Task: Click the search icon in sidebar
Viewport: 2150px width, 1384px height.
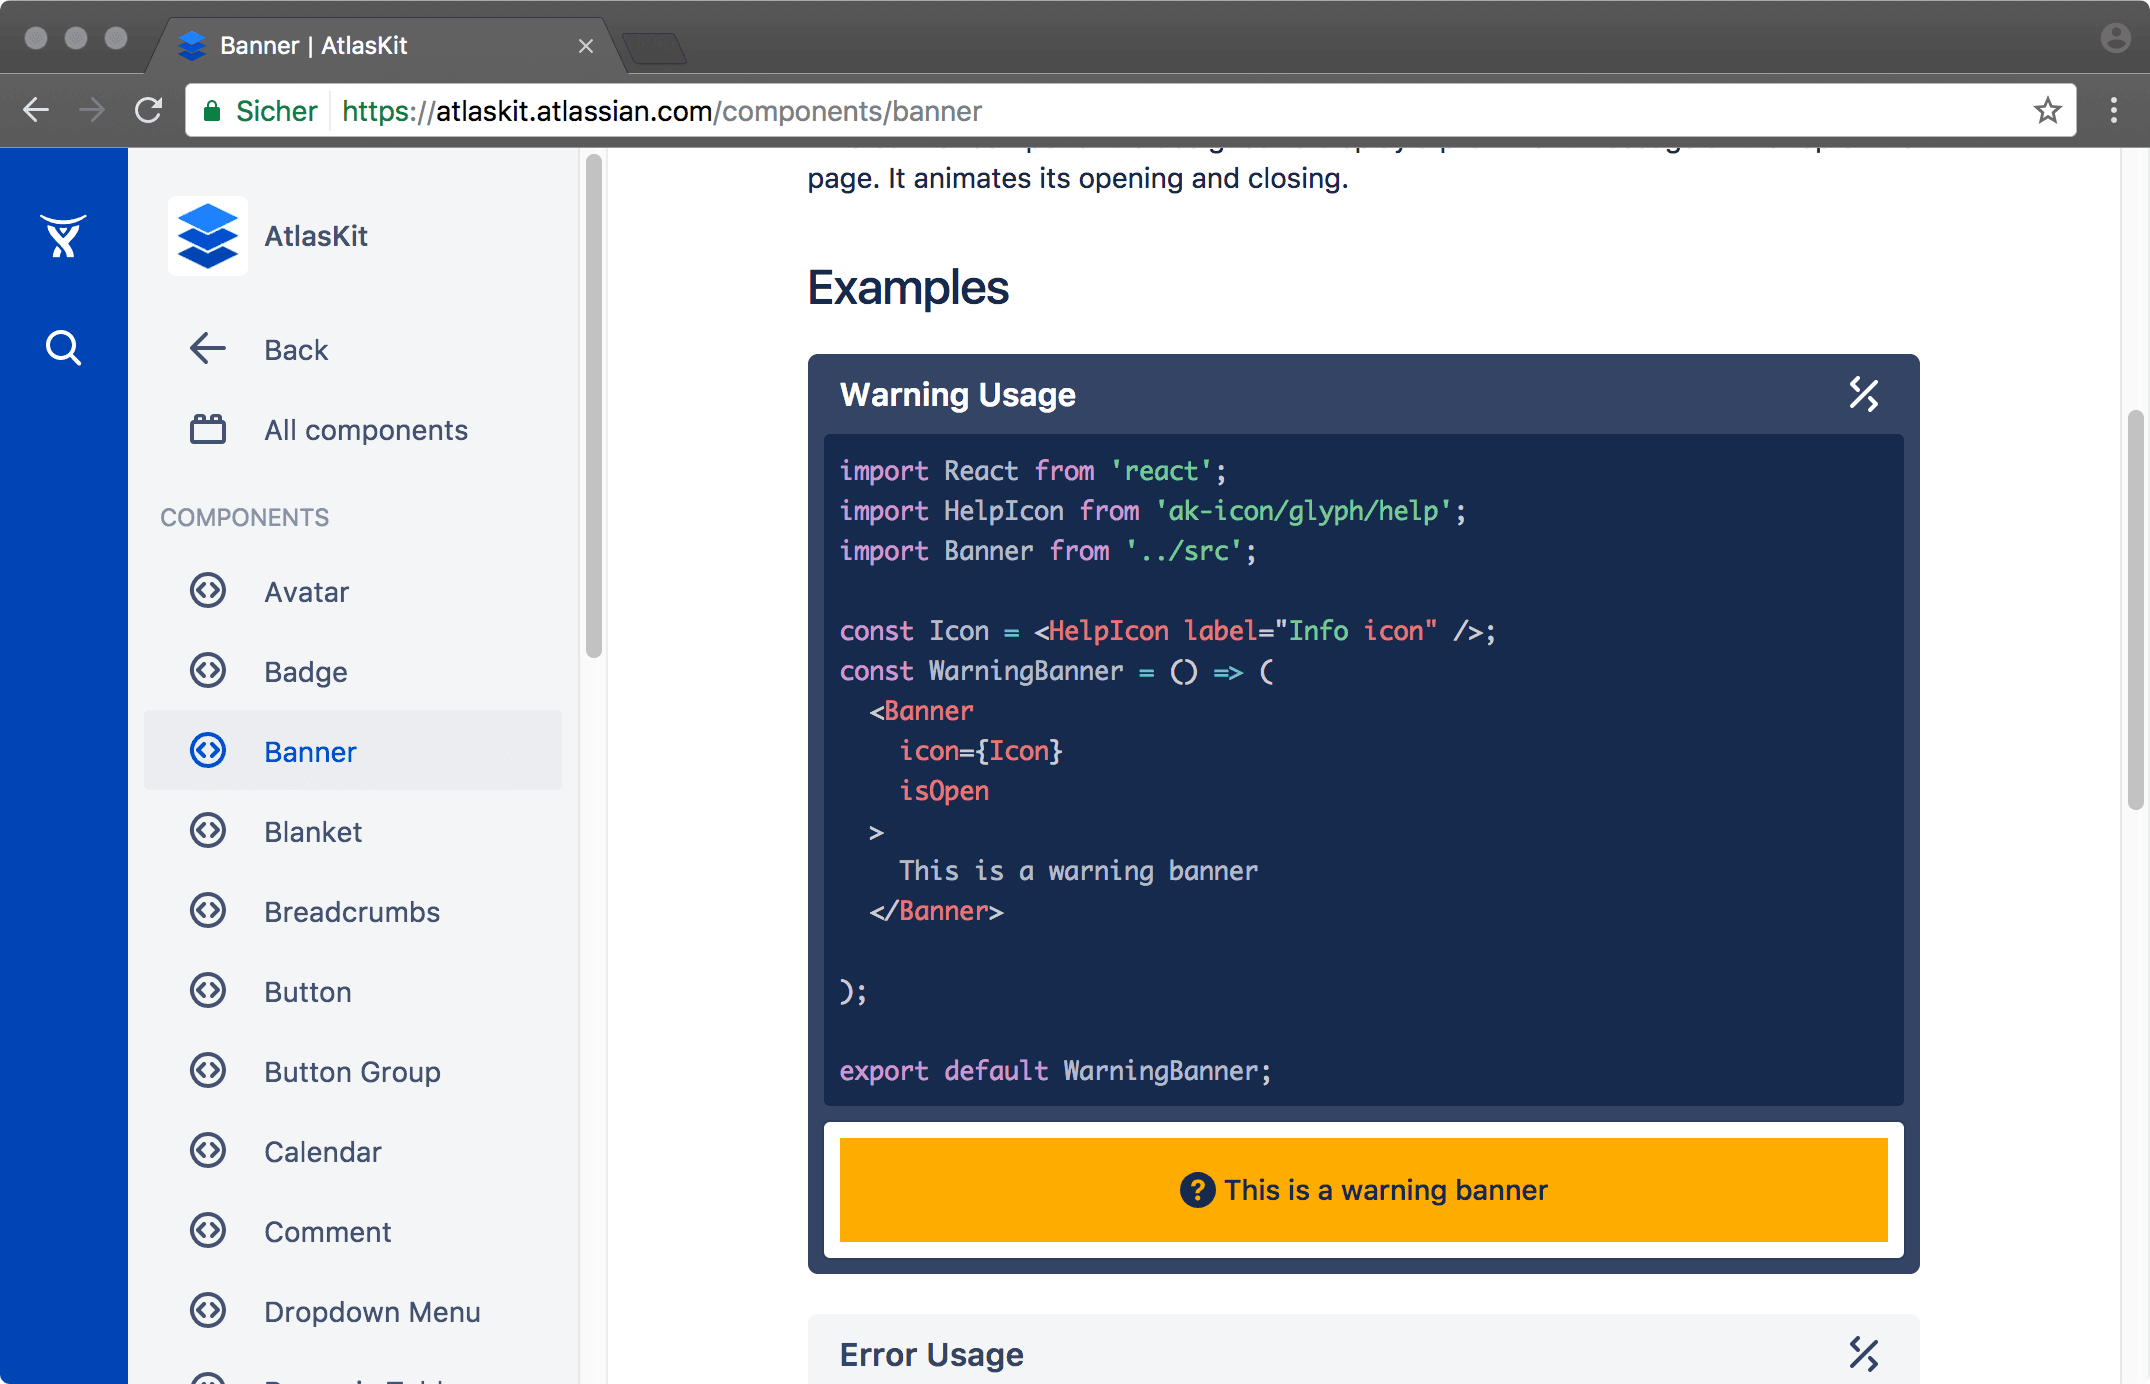Action: pos(63,346)
